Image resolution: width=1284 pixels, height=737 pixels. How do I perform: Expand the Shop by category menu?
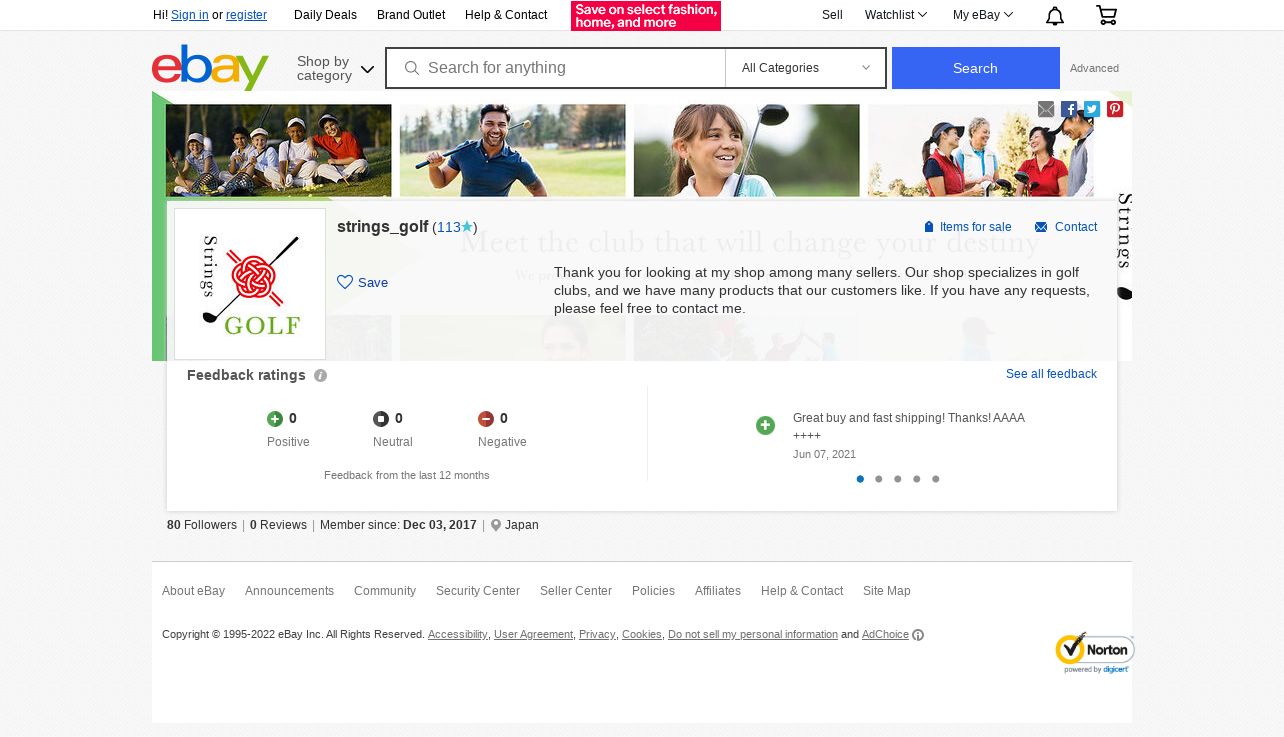tap(335, 68)
